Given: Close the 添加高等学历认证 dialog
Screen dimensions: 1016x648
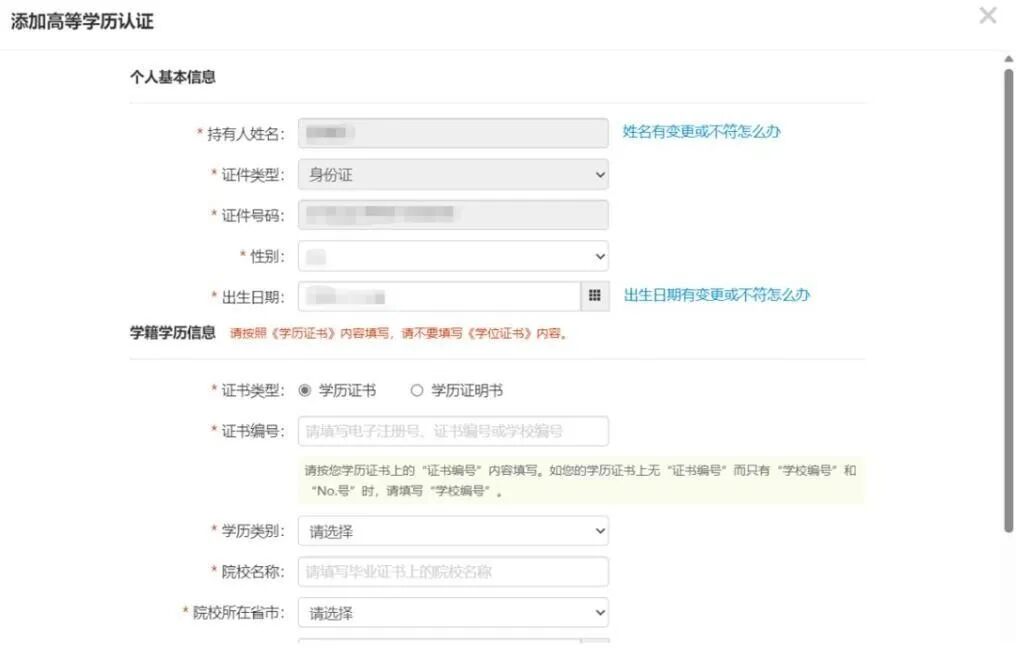Looking at the screenshot, I should pos(987,15).
